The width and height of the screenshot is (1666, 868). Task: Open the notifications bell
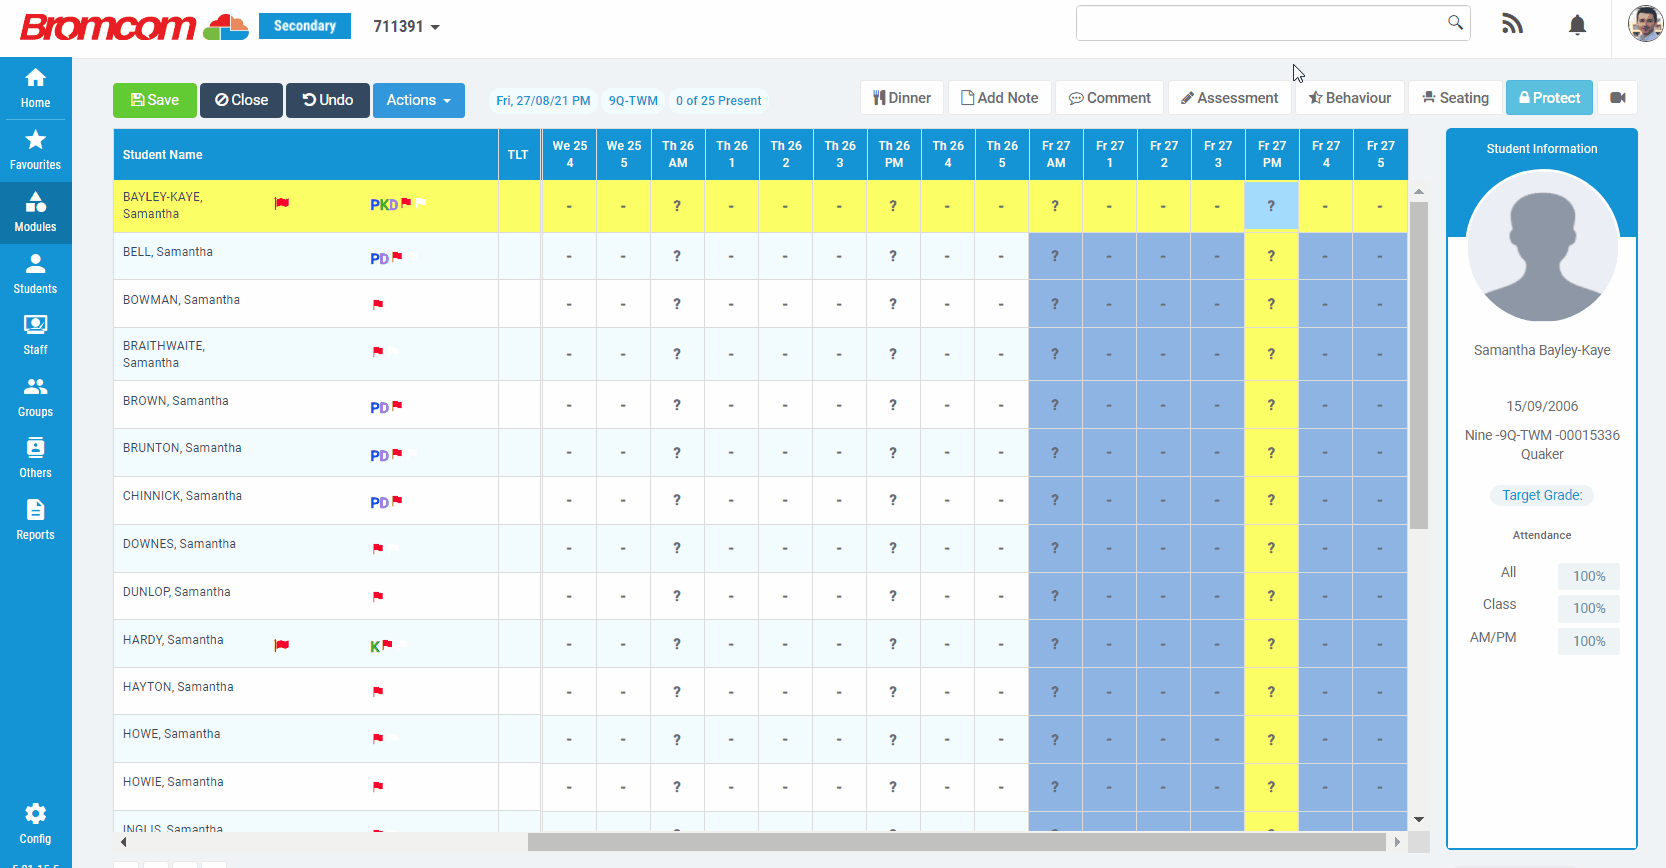click(x=1577, y=25)
